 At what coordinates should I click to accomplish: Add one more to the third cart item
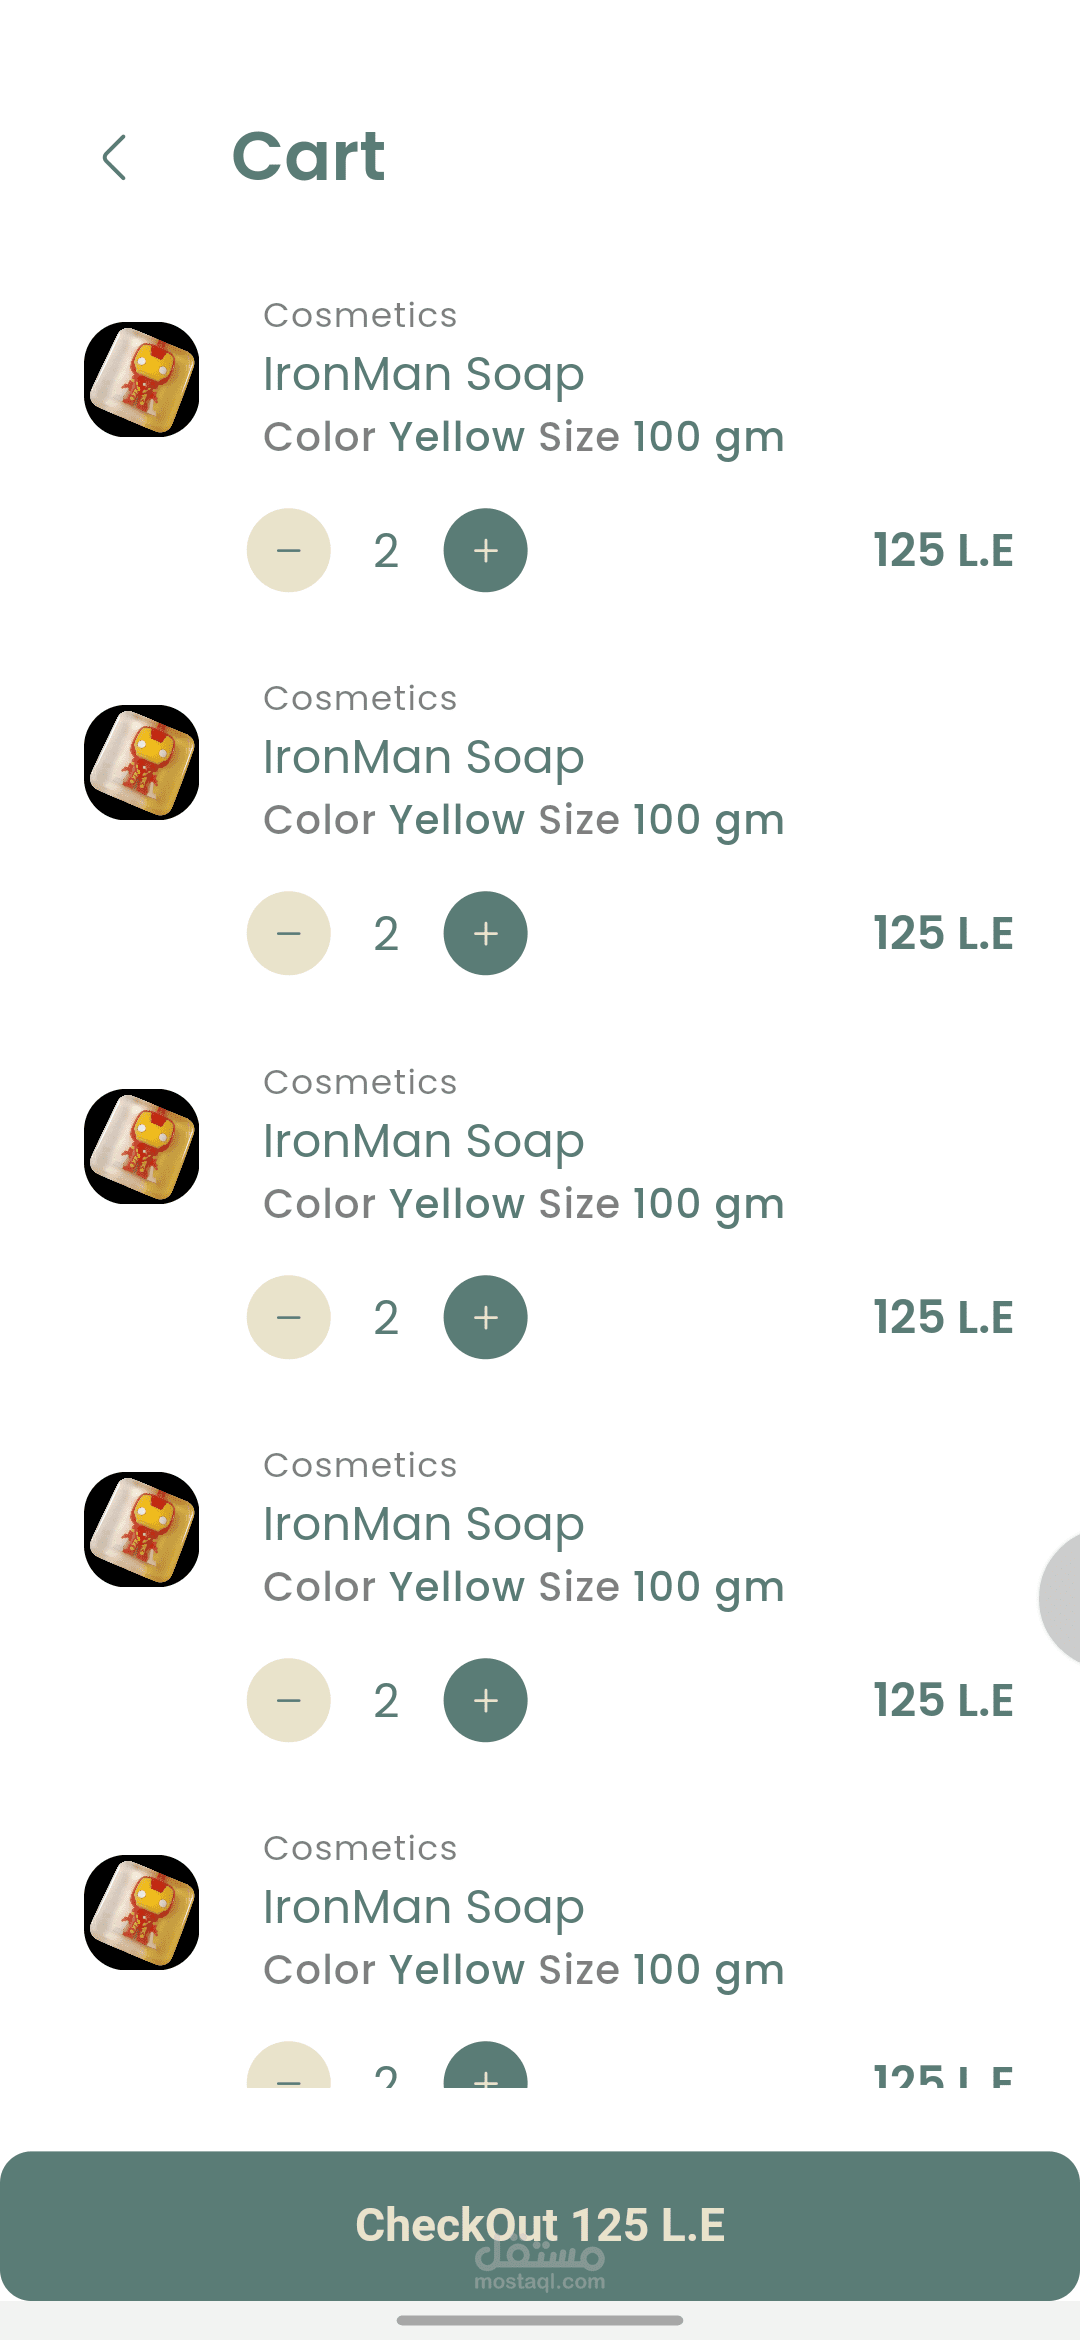click(486, 1318)
